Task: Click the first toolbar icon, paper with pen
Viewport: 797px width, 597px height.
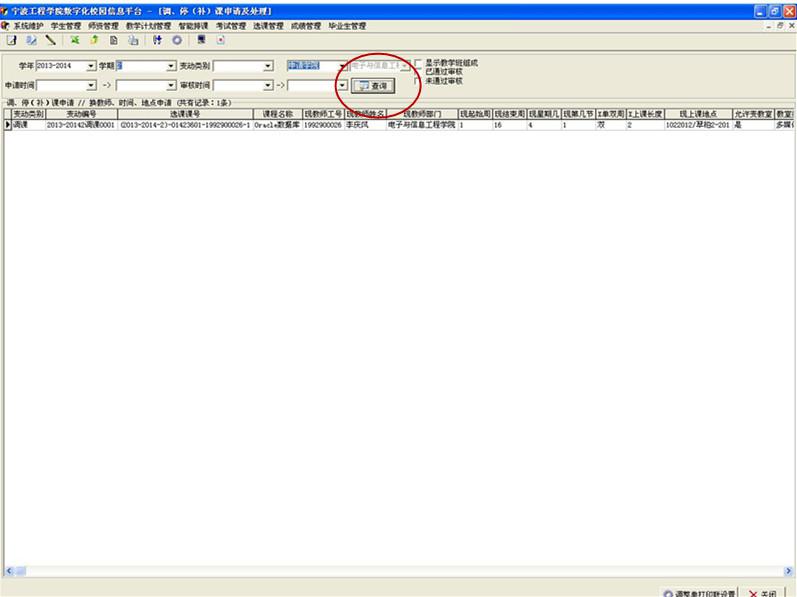Action: click(x=12, y=40)
